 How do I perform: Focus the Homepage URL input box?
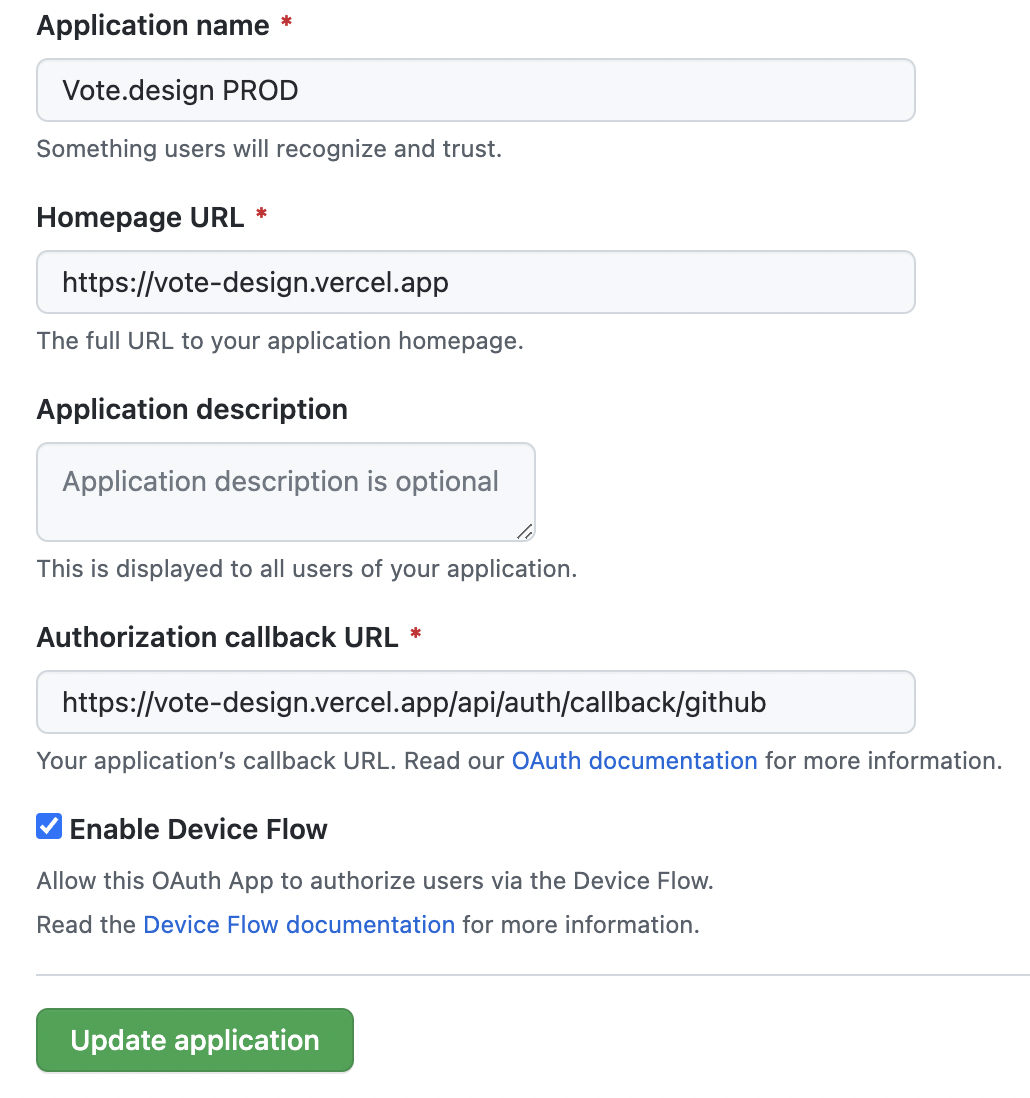click(x=475, y=283)
